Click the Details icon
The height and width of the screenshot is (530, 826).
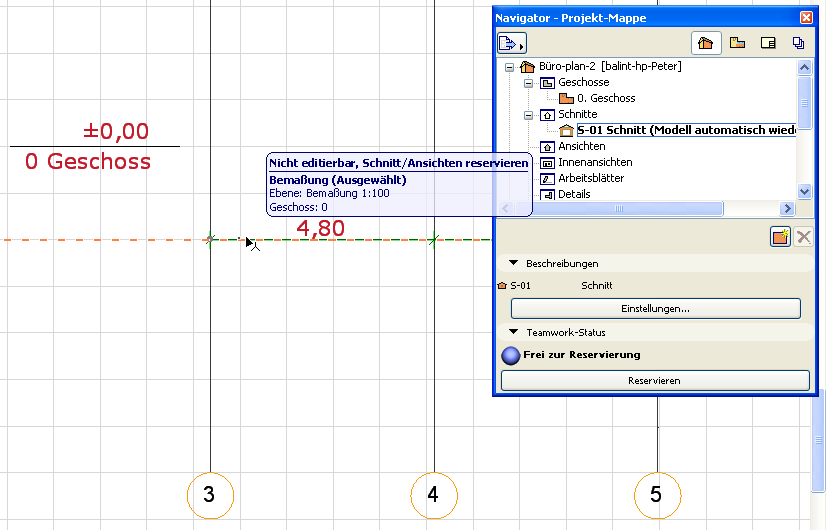pyautogui.click(x=547, y=194)
